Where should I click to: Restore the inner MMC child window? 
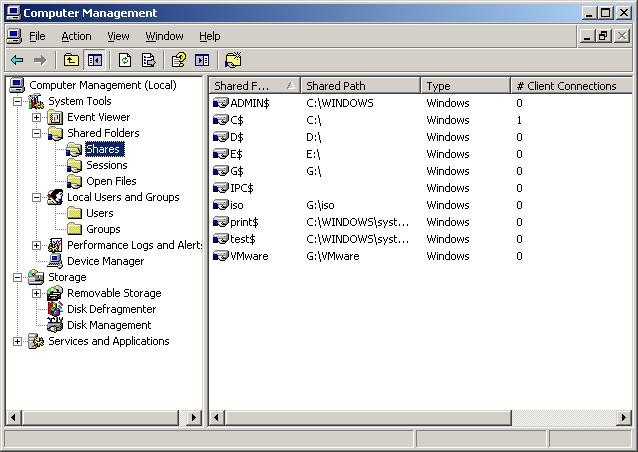coord(604,36)
